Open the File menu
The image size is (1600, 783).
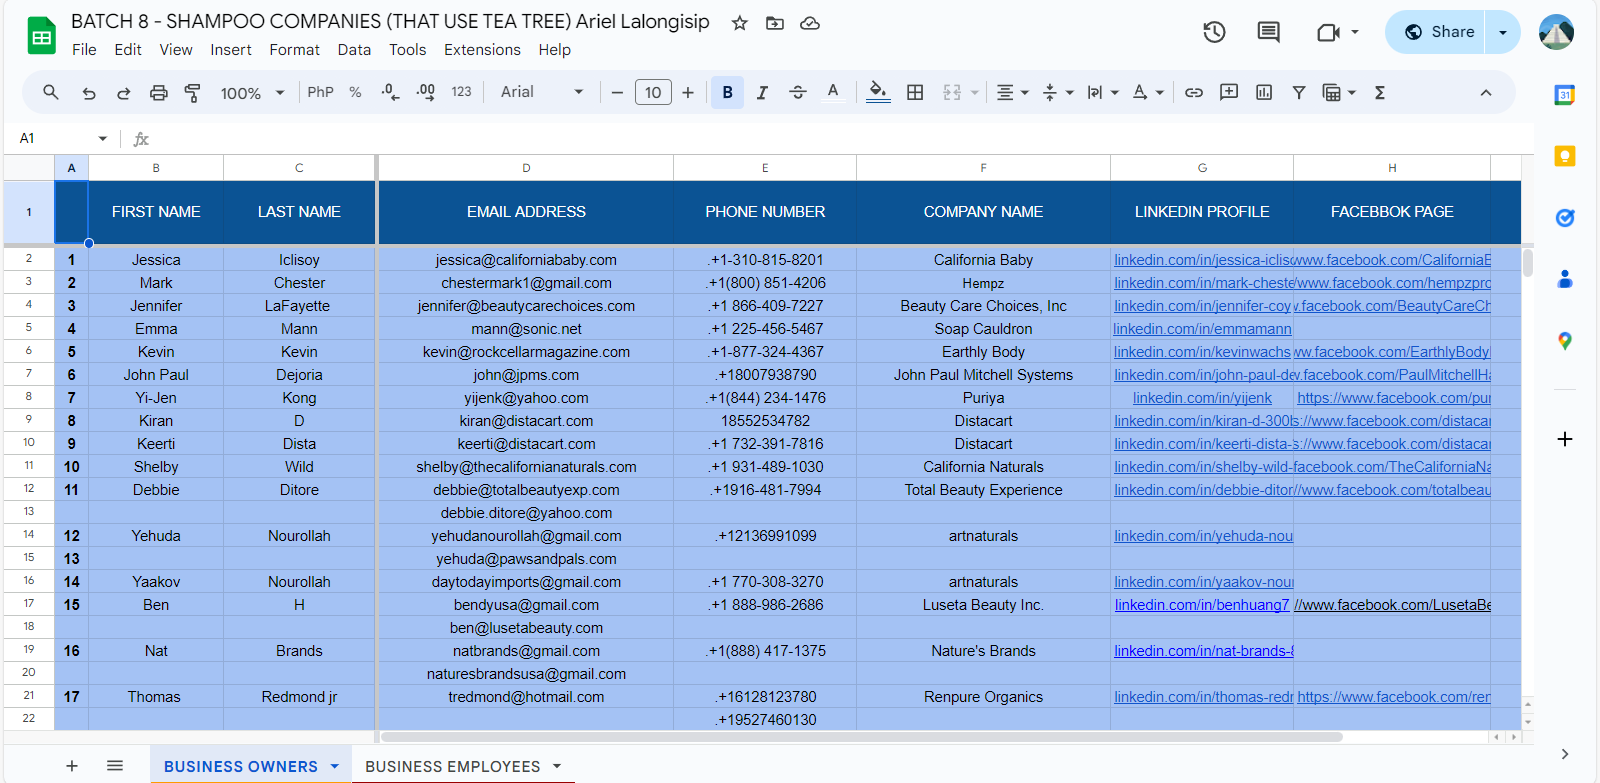click(85, 50)
